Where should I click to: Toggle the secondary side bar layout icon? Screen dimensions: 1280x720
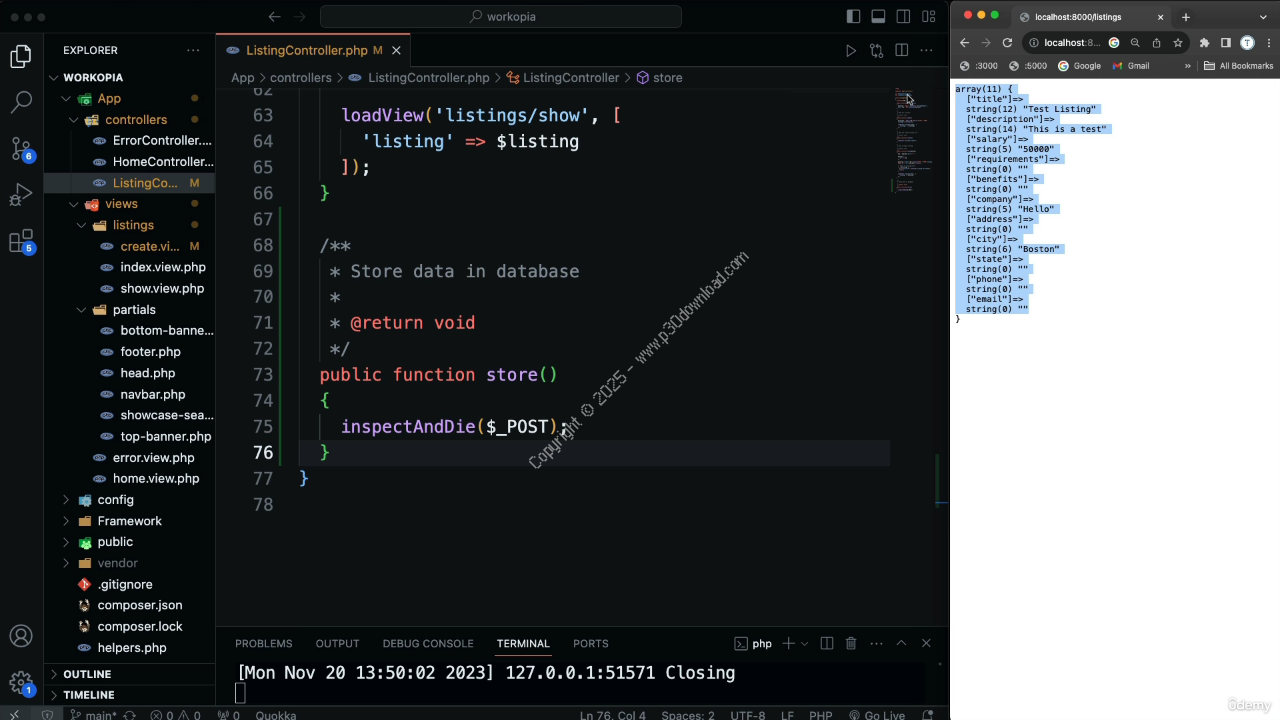click(903, 17)
